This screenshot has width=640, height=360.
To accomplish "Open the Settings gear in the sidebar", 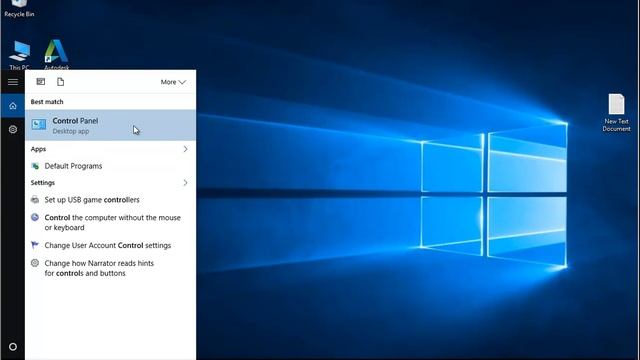I will (x=13, y=129).
